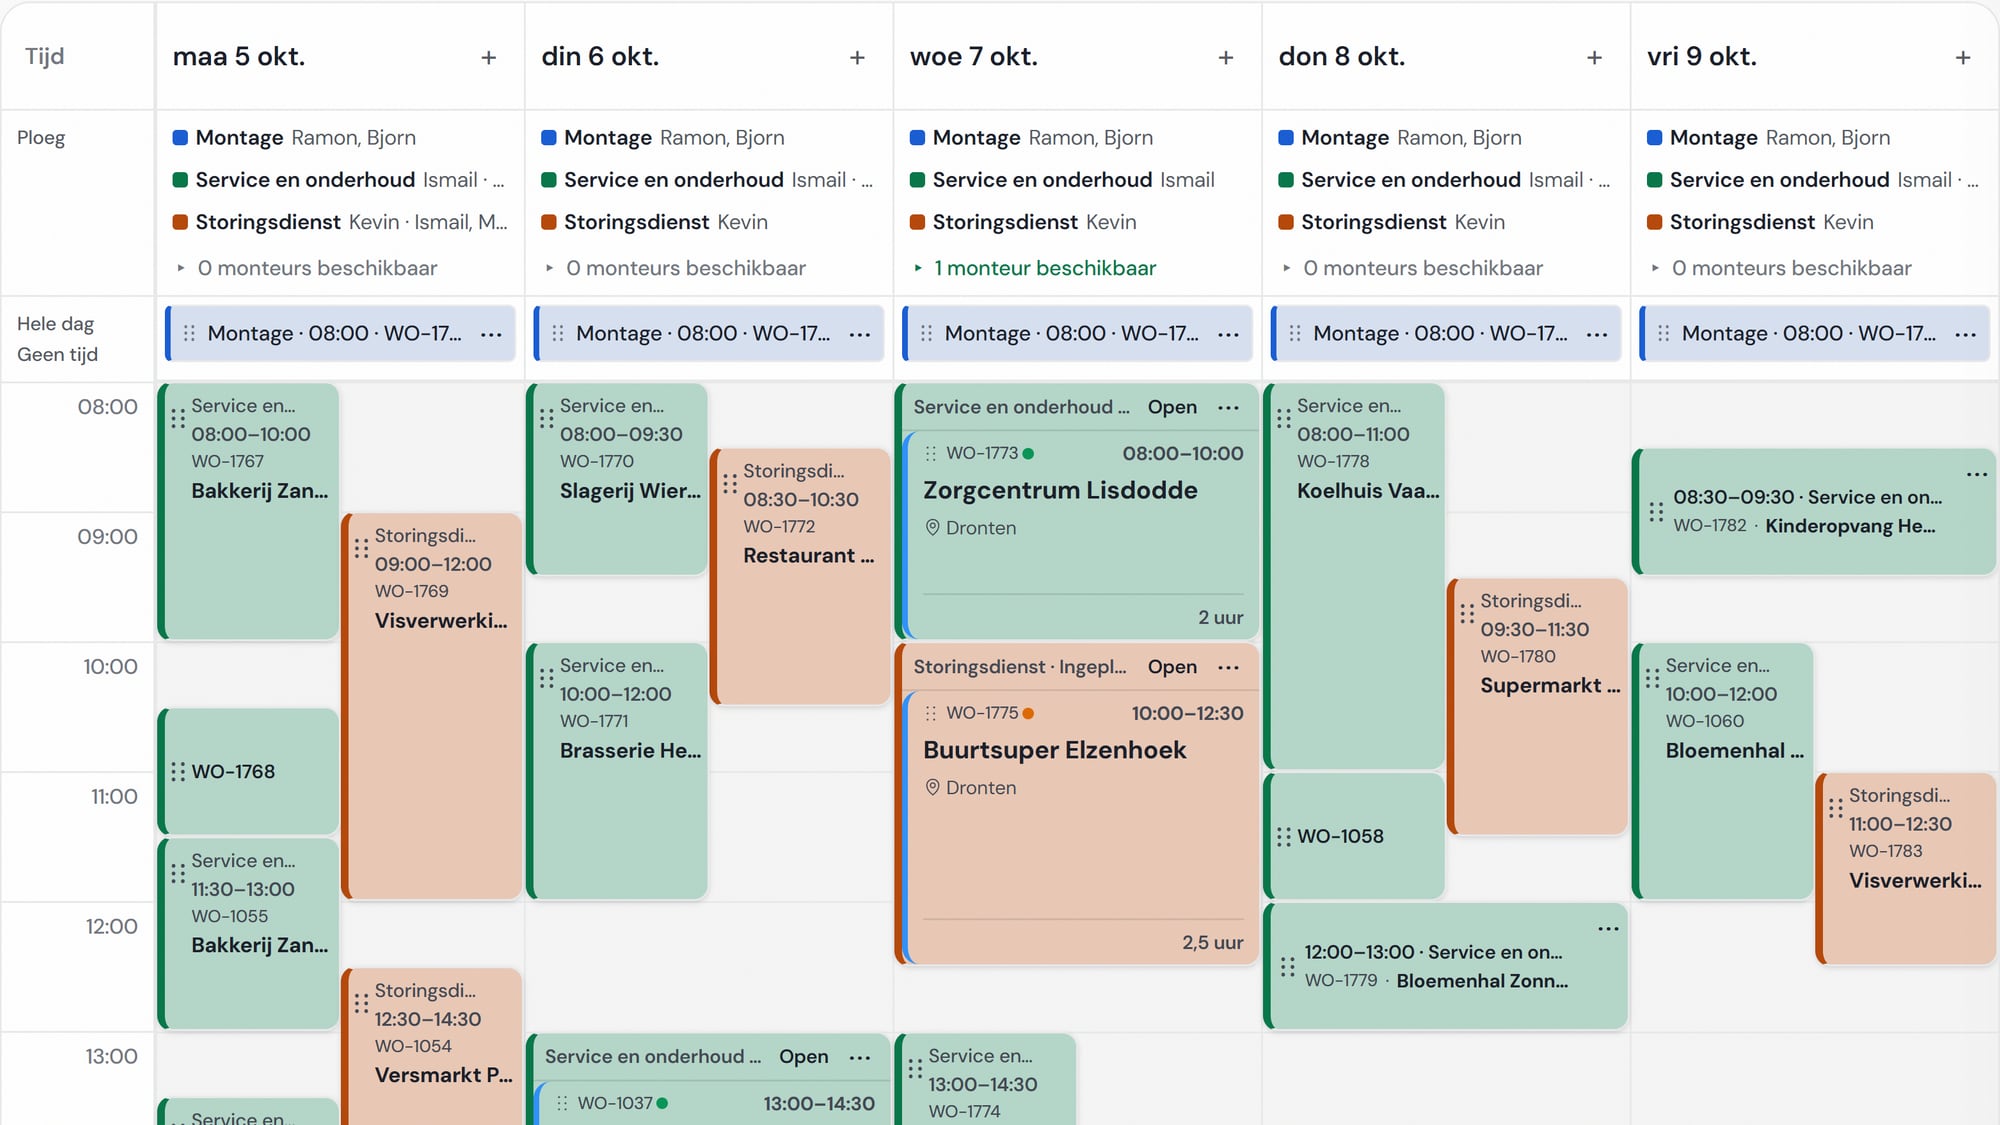This screenshot has width=2000, height=1125.
Task: Add item to vri 9 okt. with plus
Action: [1963, 58]
